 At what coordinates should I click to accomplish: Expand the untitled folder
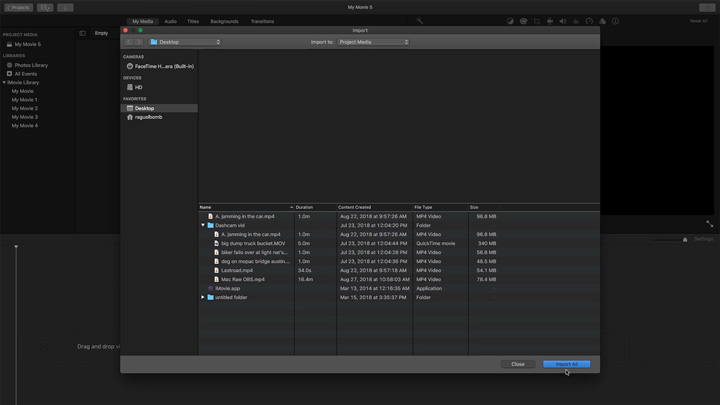tap(203, 297)
